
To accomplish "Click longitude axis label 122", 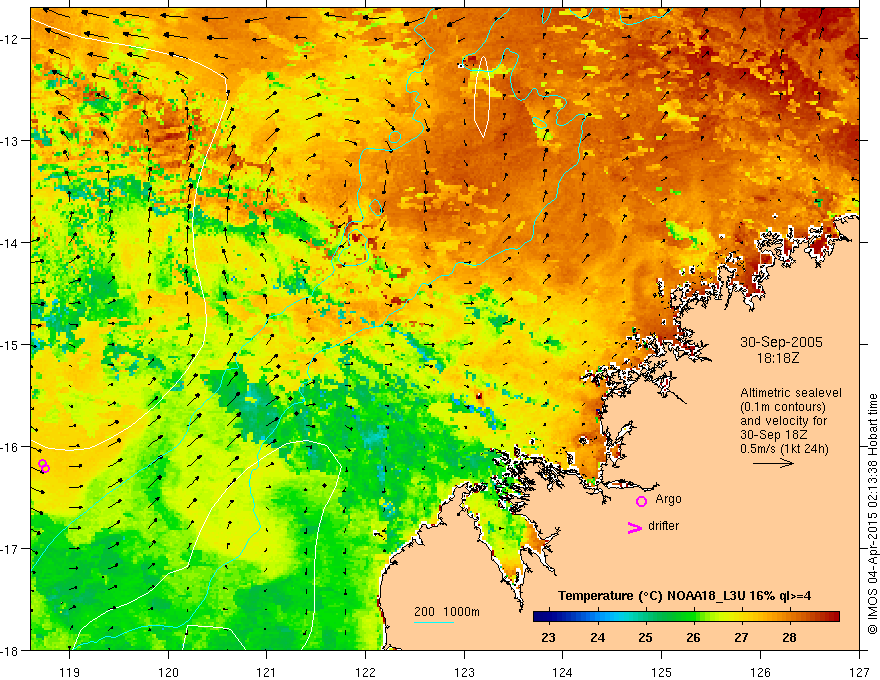I will pos(365,672).
